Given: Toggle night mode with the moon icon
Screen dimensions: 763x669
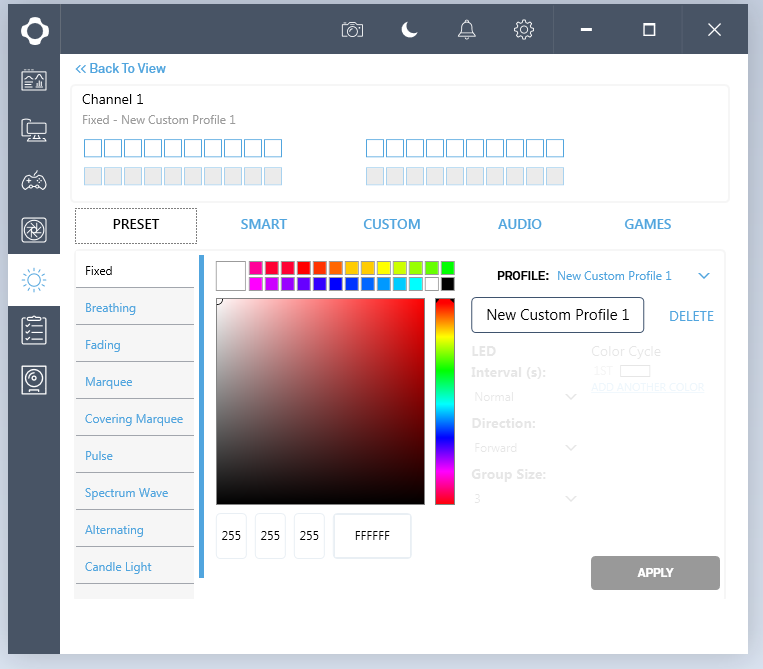Looking at the screenshot, I should click(409, 30).
